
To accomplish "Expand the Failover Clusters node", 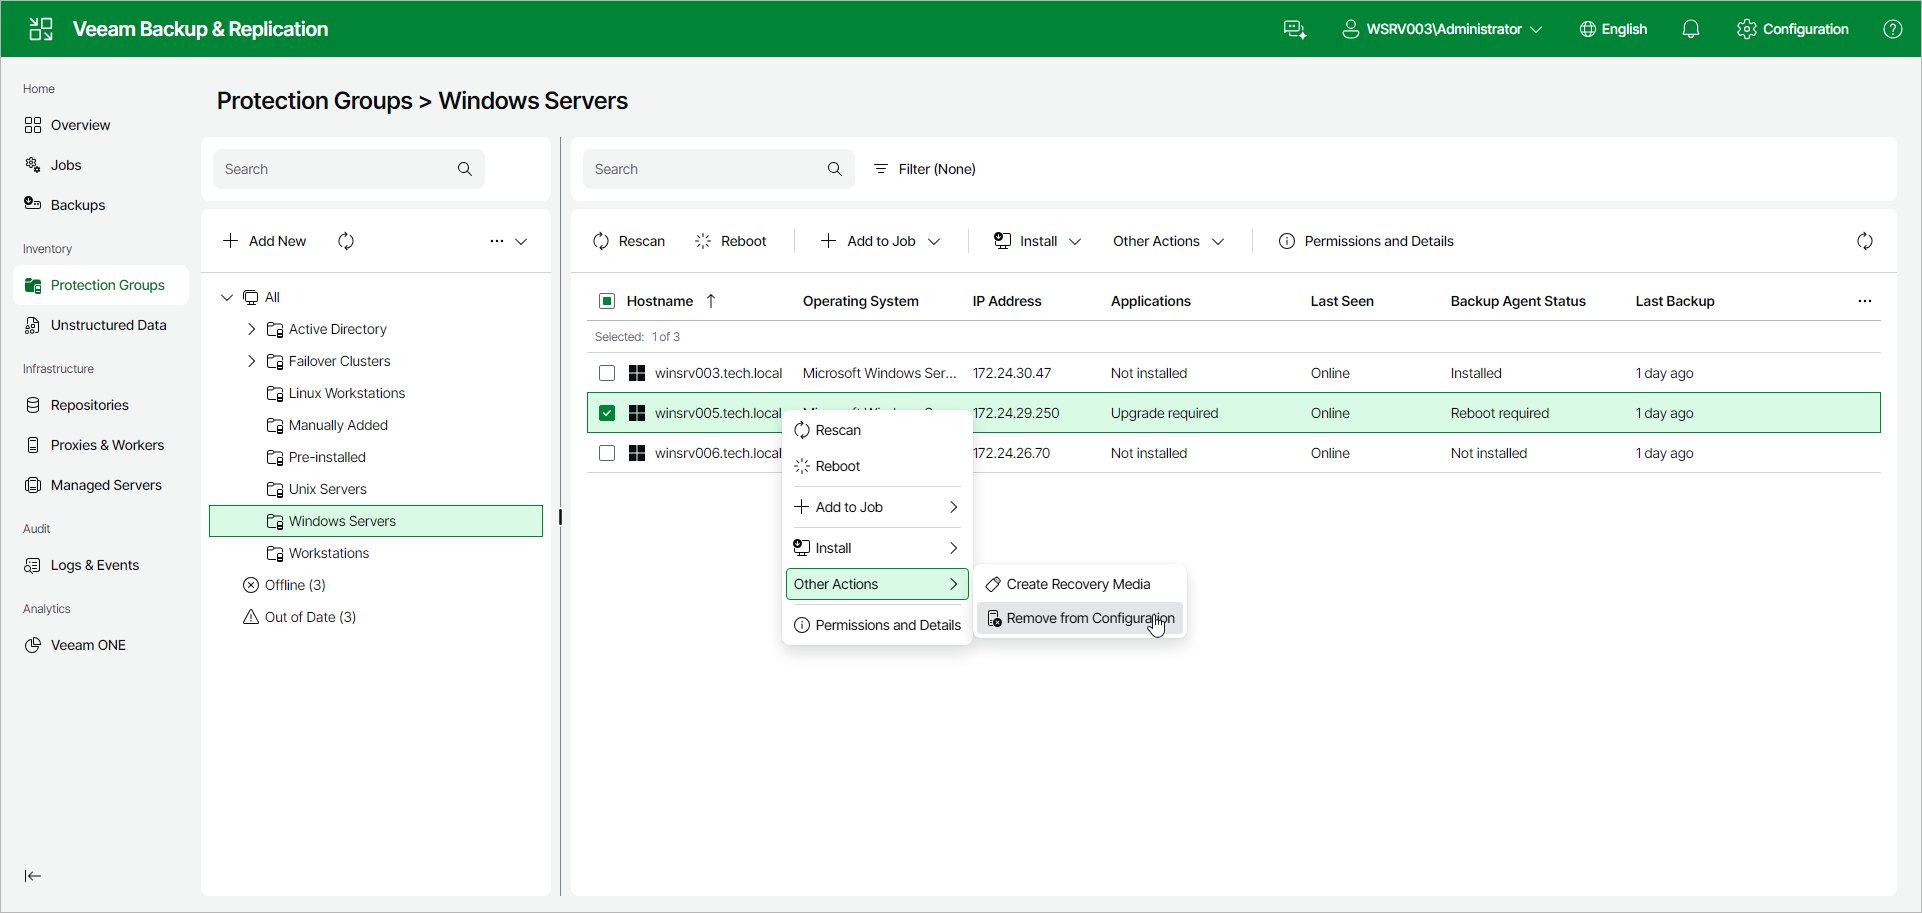I will (251, 361).
